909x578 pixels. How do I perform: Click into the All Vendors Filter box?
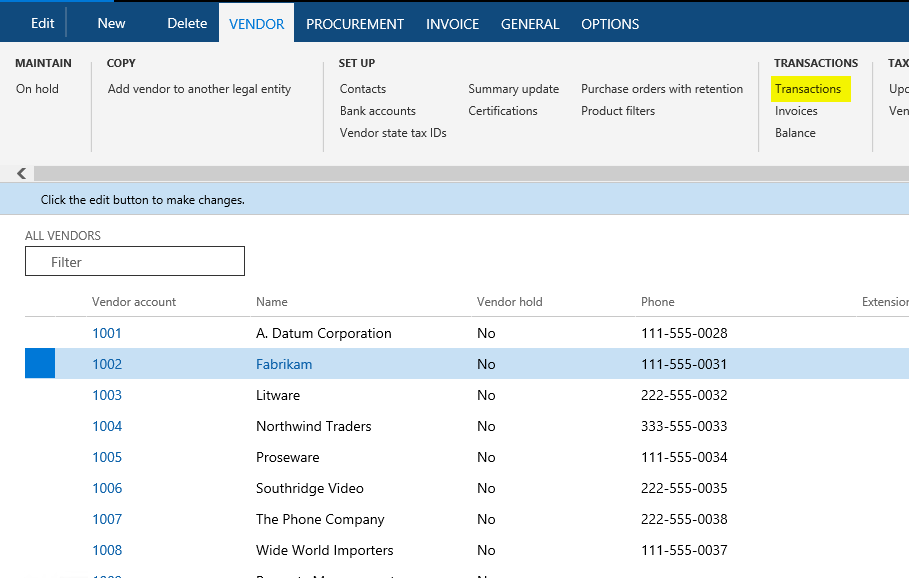[x=134, y=261]
